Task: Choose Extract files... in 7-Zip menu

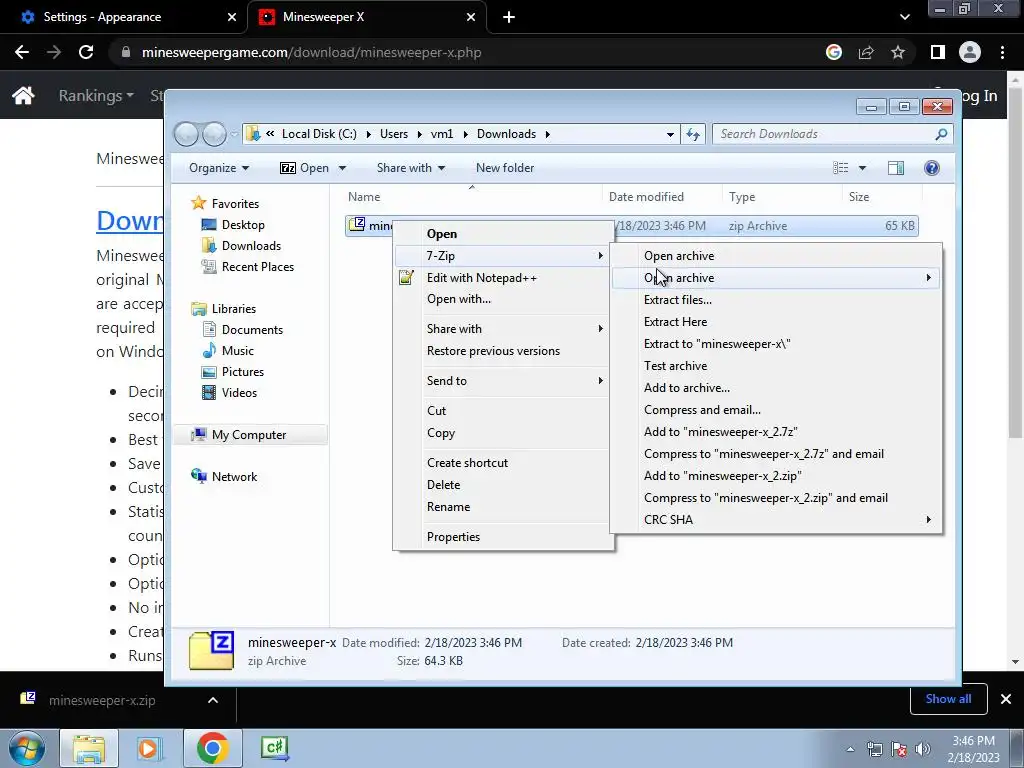Action: (x=678, y=300)
